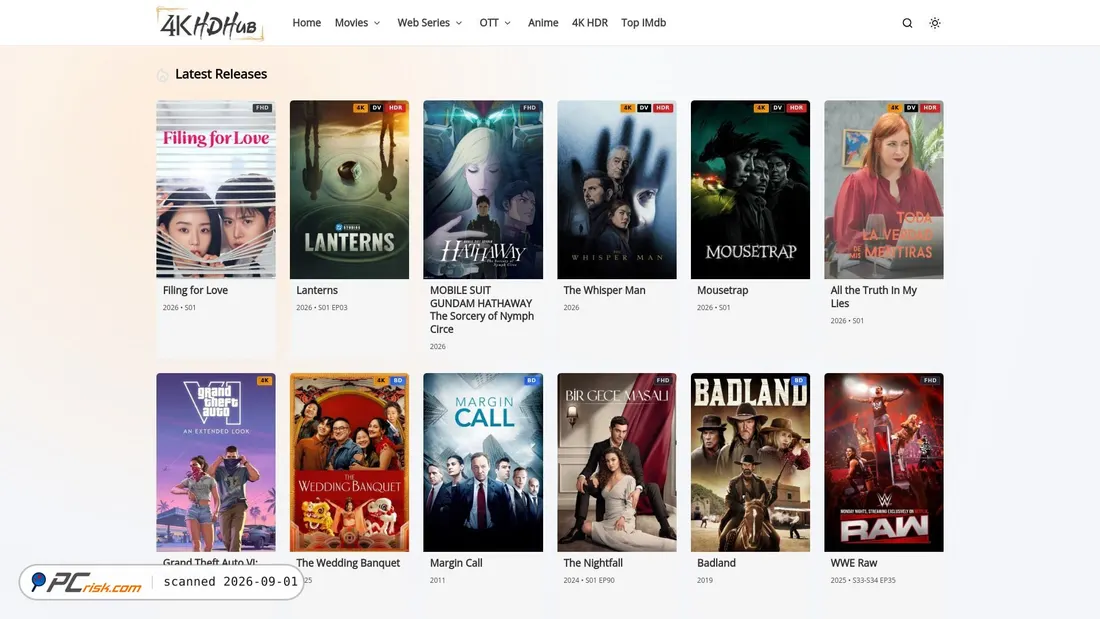Click the FHD badge on Filing for Love
The image size is (1100, 619).
coord(262,108)
